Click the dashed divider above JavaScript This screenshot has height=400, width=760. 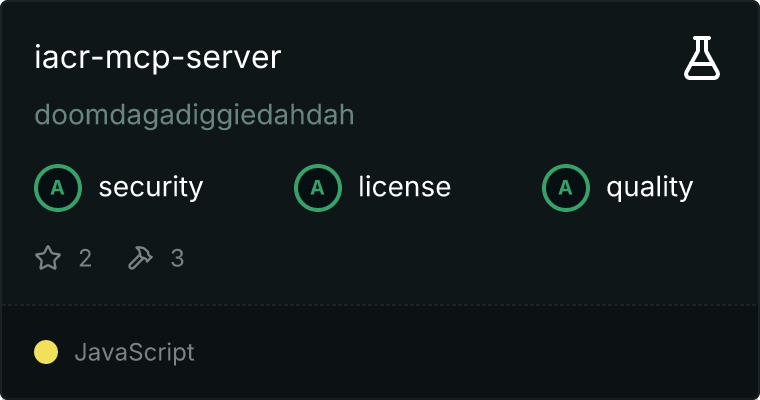pyautogui.click(x=380, y=305)
